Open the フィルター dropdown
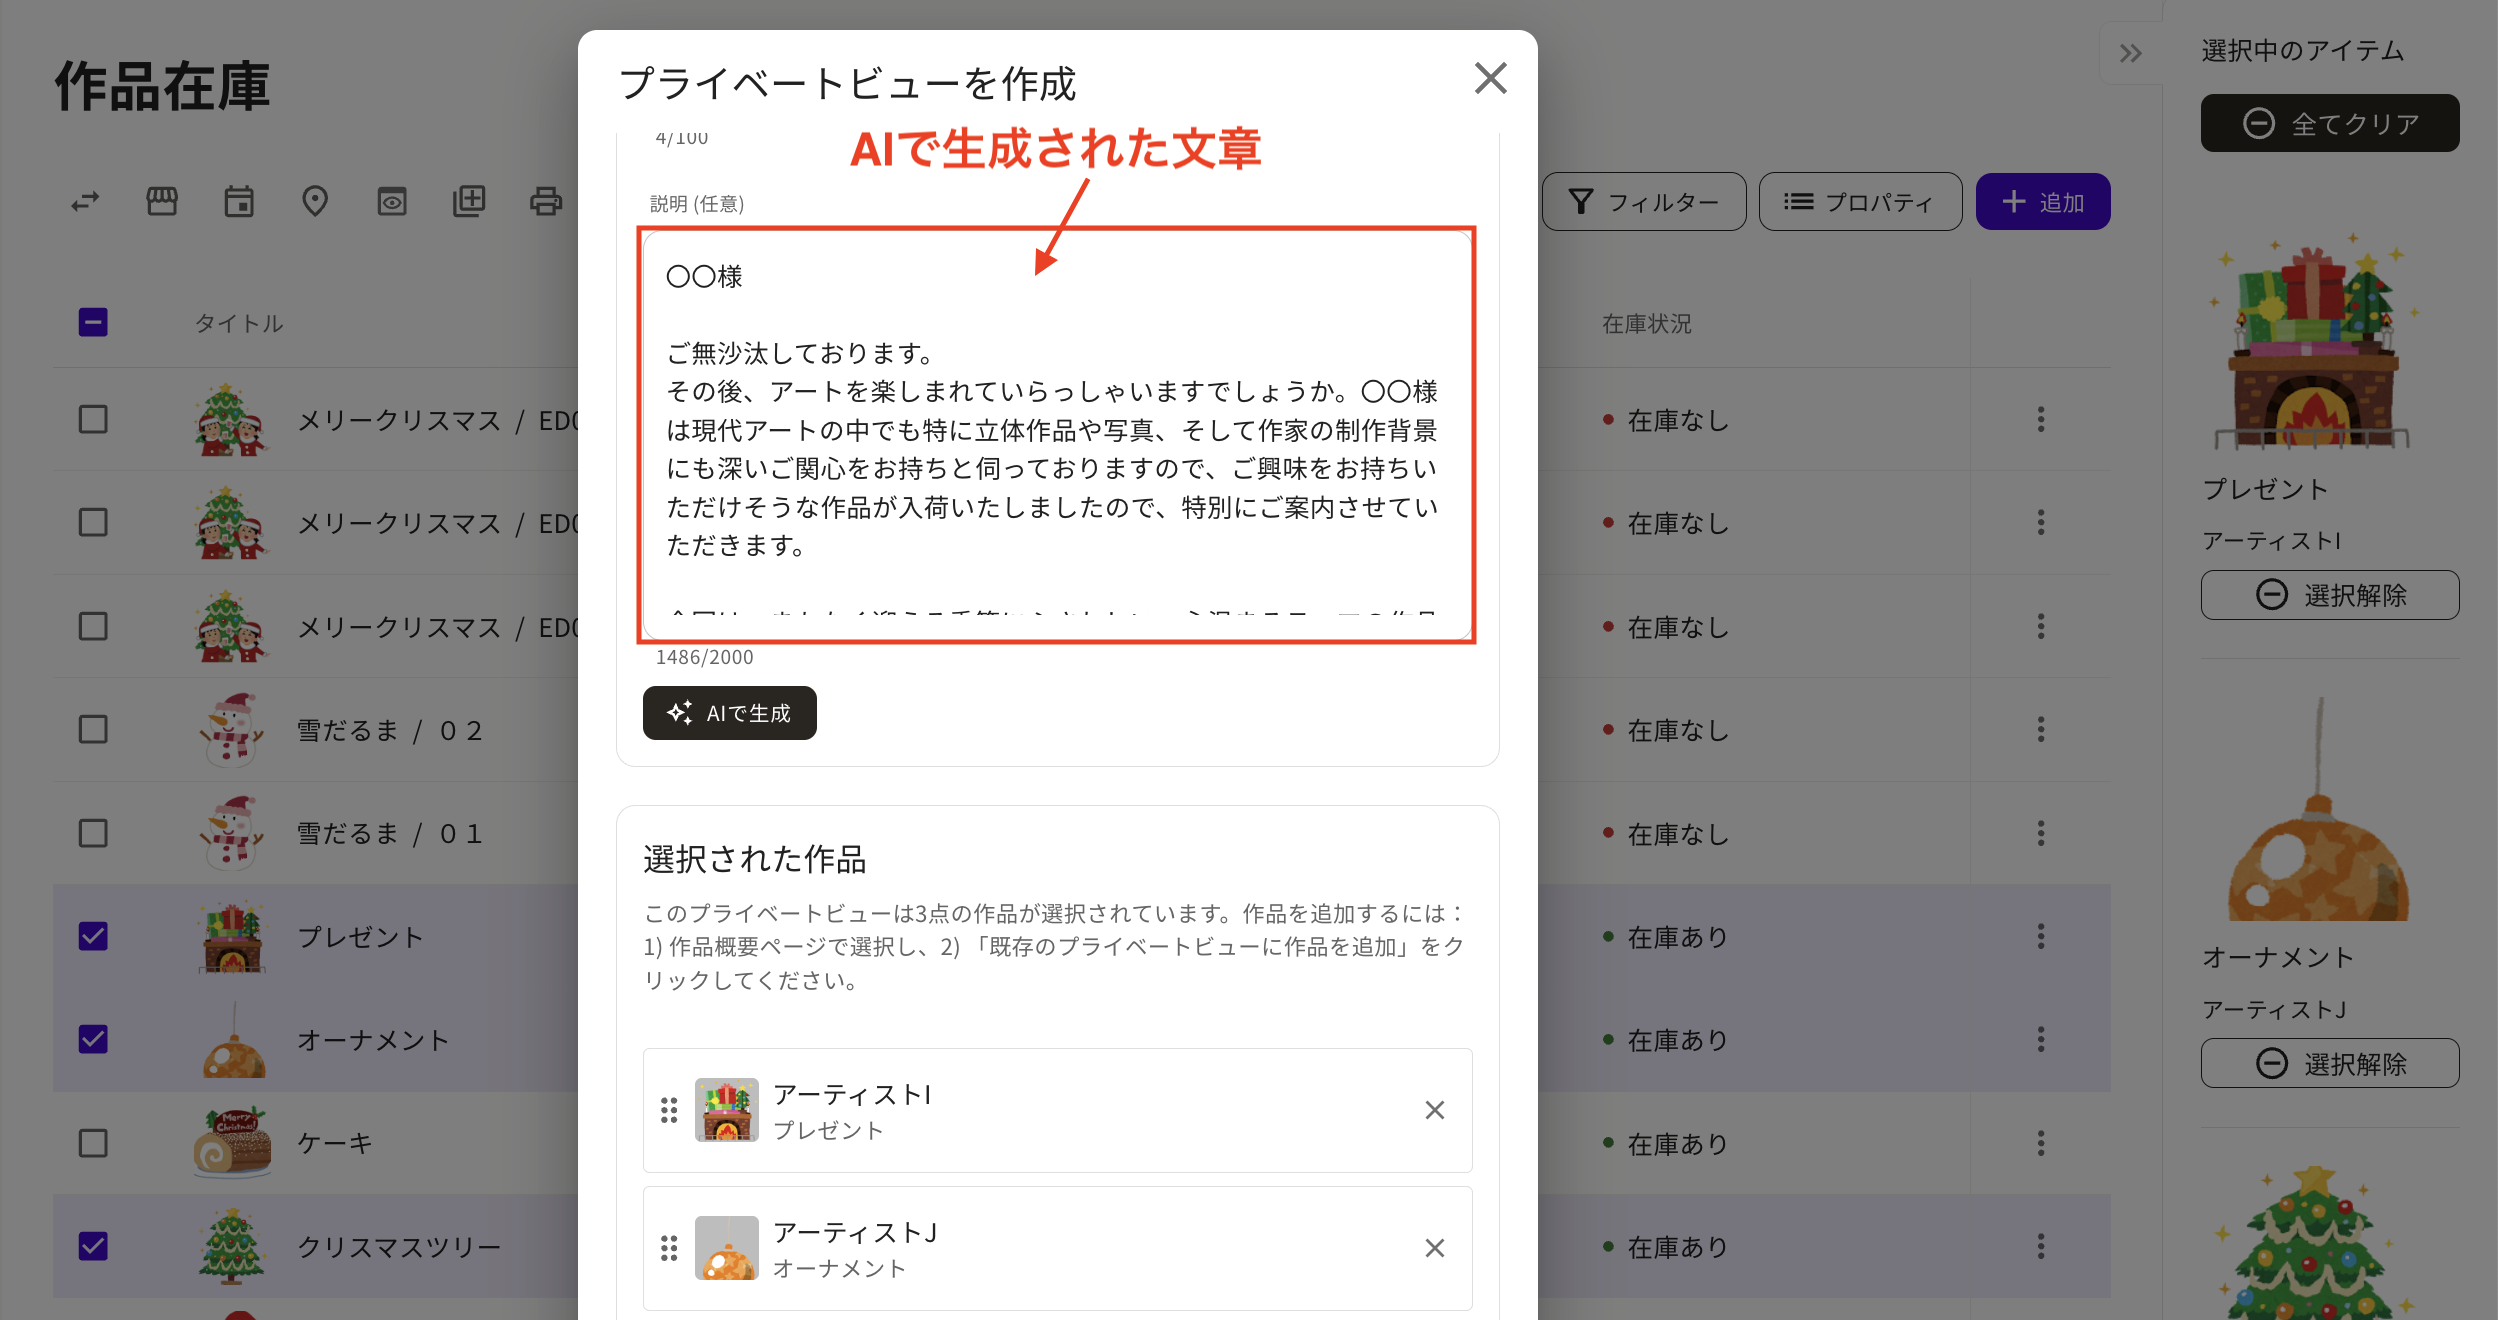This screenshot has width=2498, height=1320. pos(1643,202)
